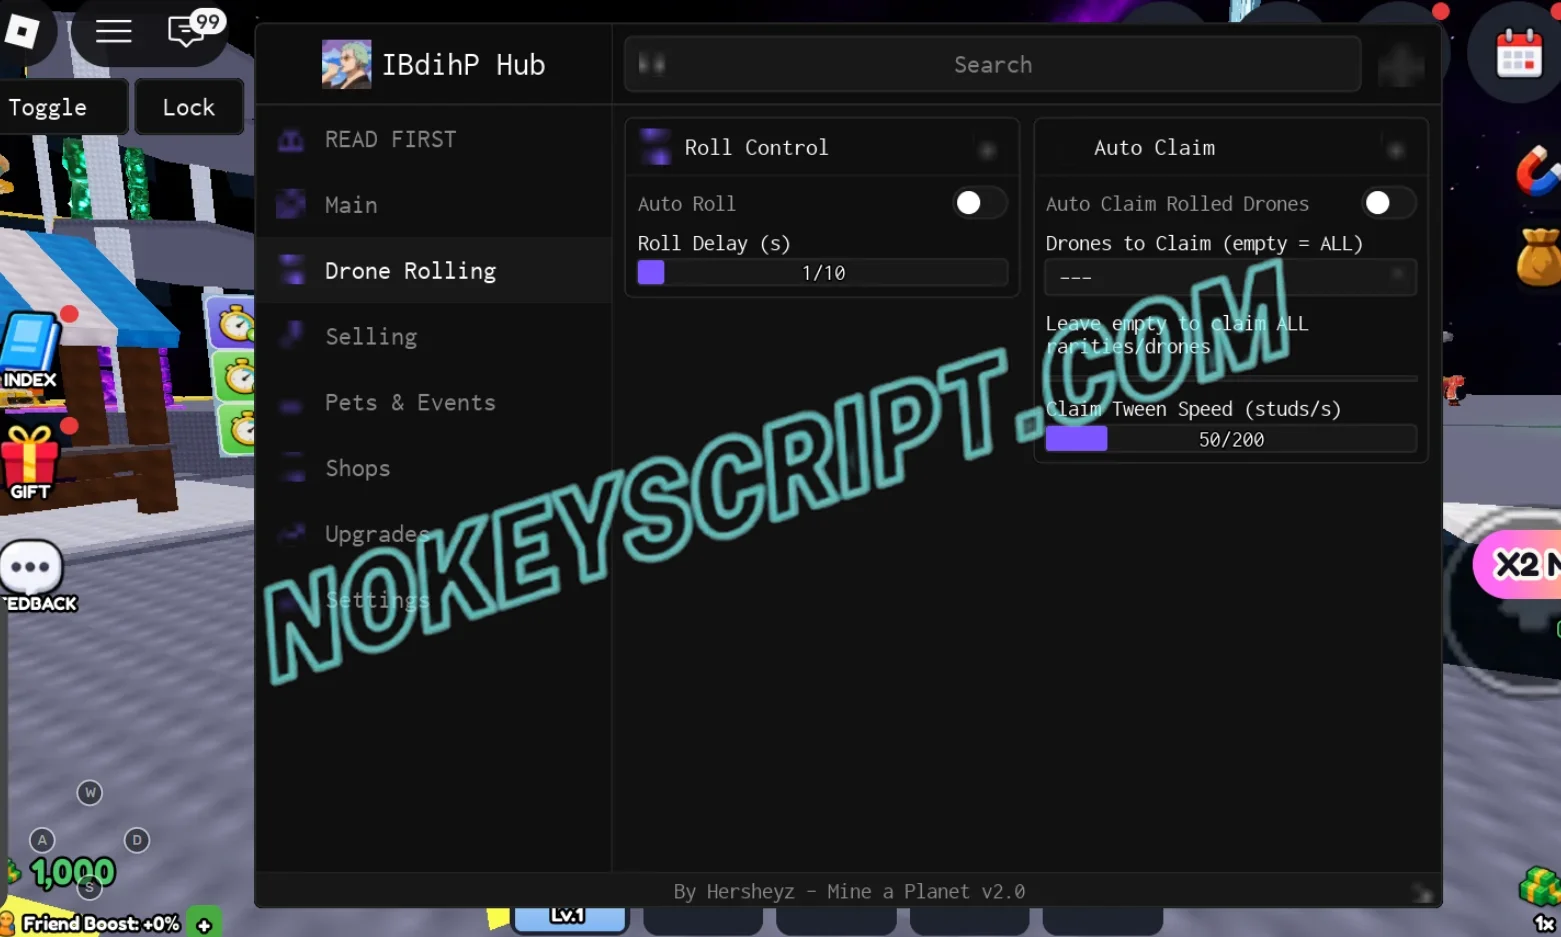
Task: Click the Search field in the hub
Action: click(992, 64)
